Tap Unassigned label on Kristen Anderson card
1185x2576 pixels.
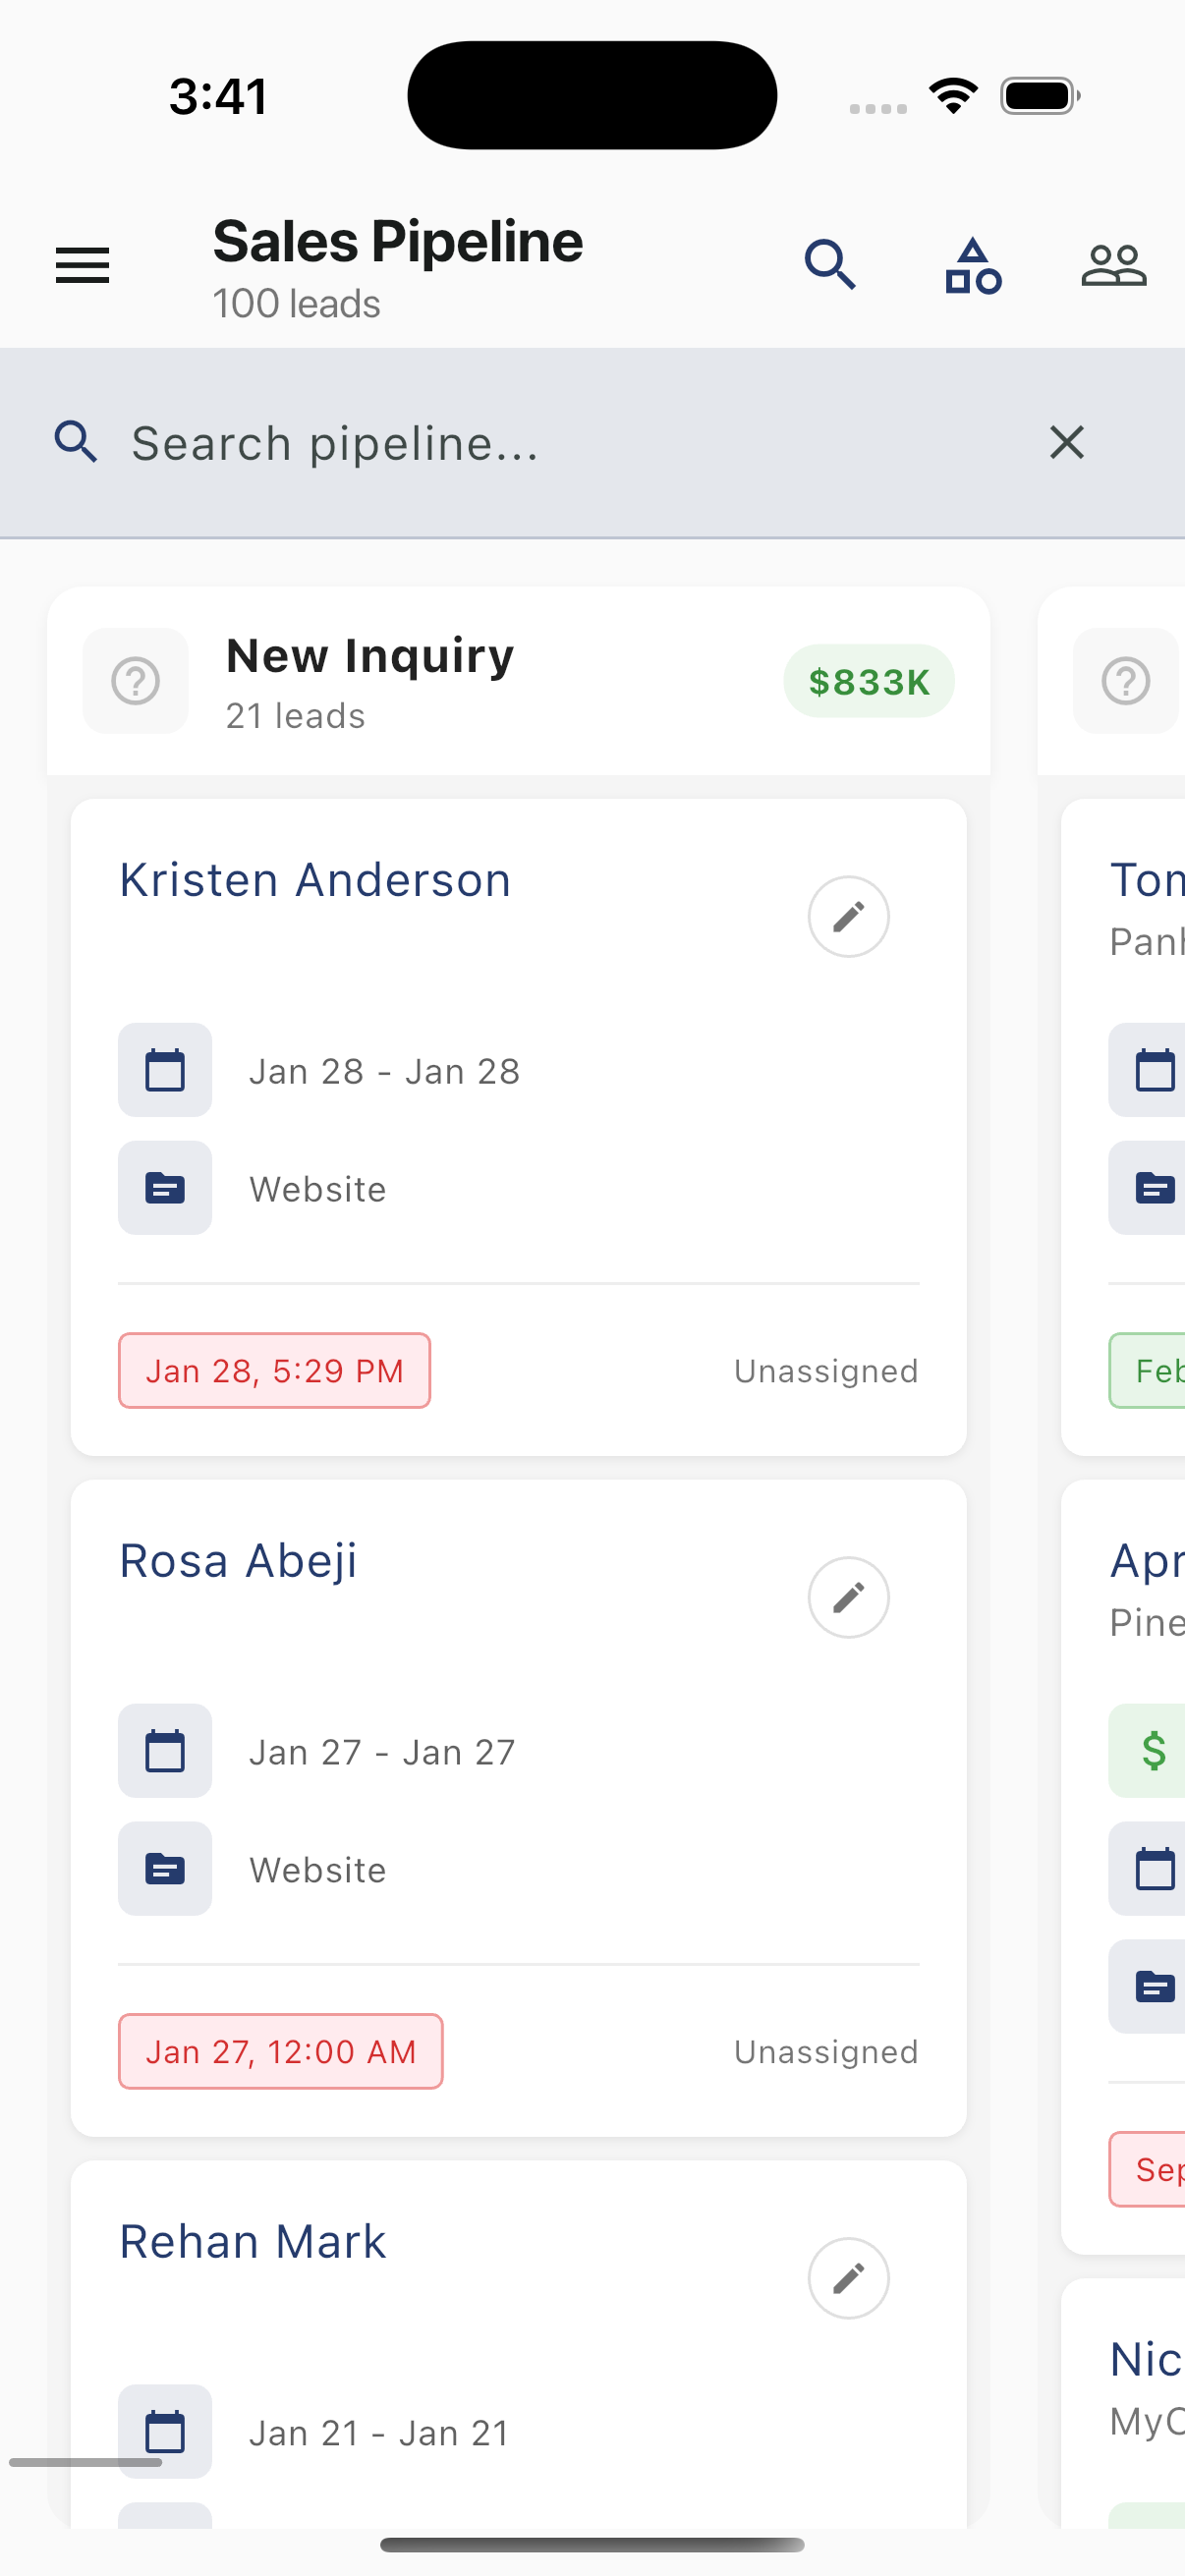click(825, 1371)
